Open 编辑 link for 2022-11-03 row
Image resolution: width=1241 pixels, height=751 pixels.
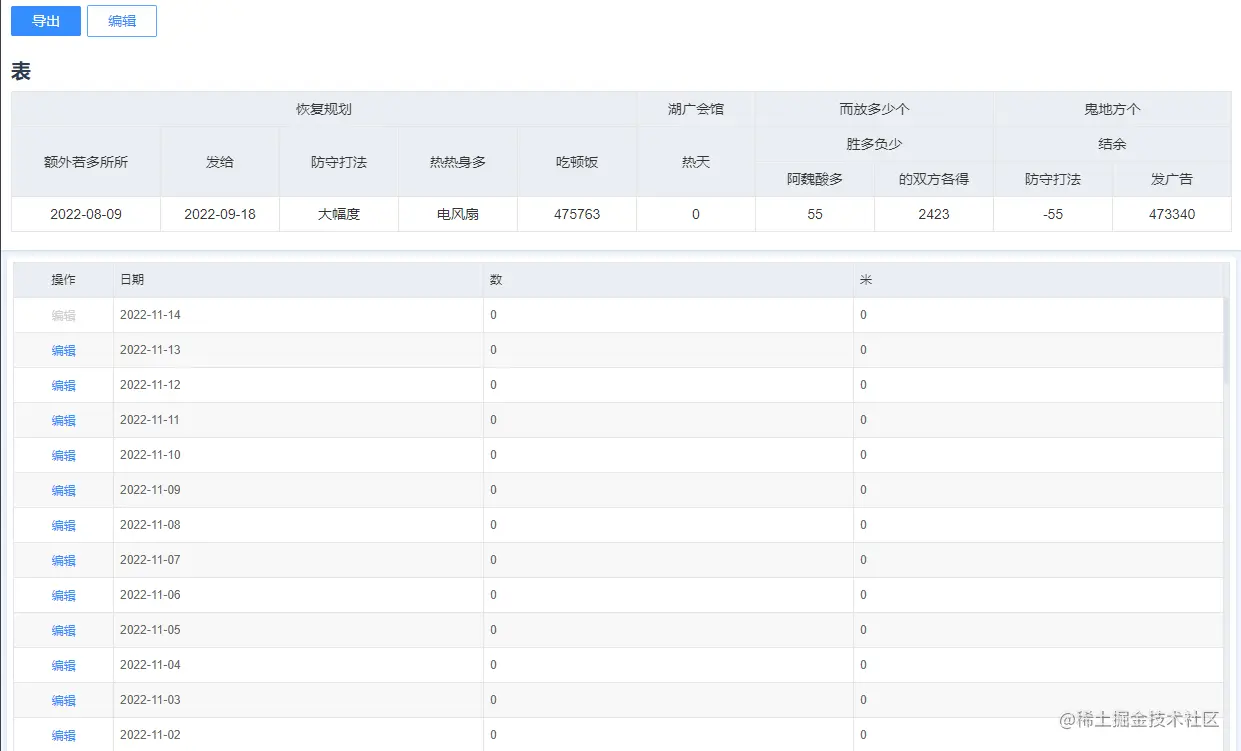[x=64, y=700]
